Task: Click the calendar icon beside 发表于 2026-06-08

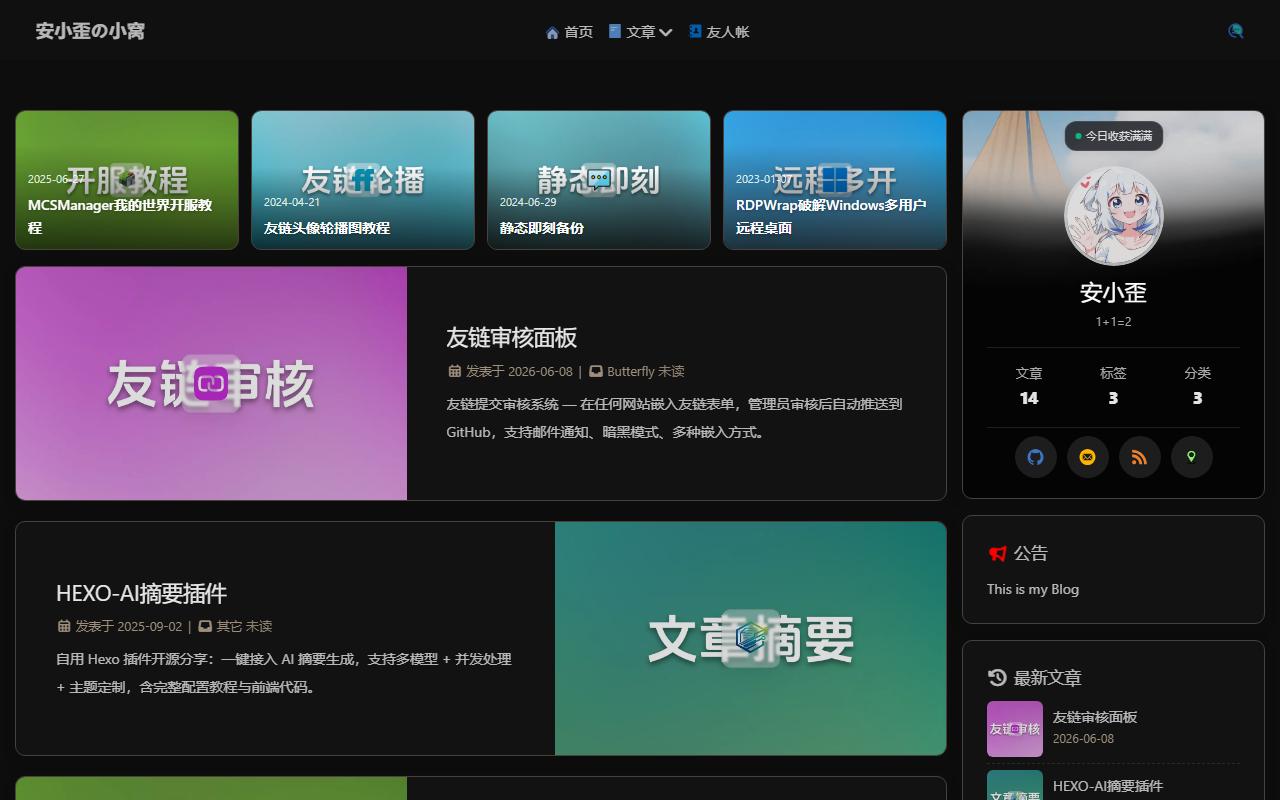Action: [x=454, y=371]
